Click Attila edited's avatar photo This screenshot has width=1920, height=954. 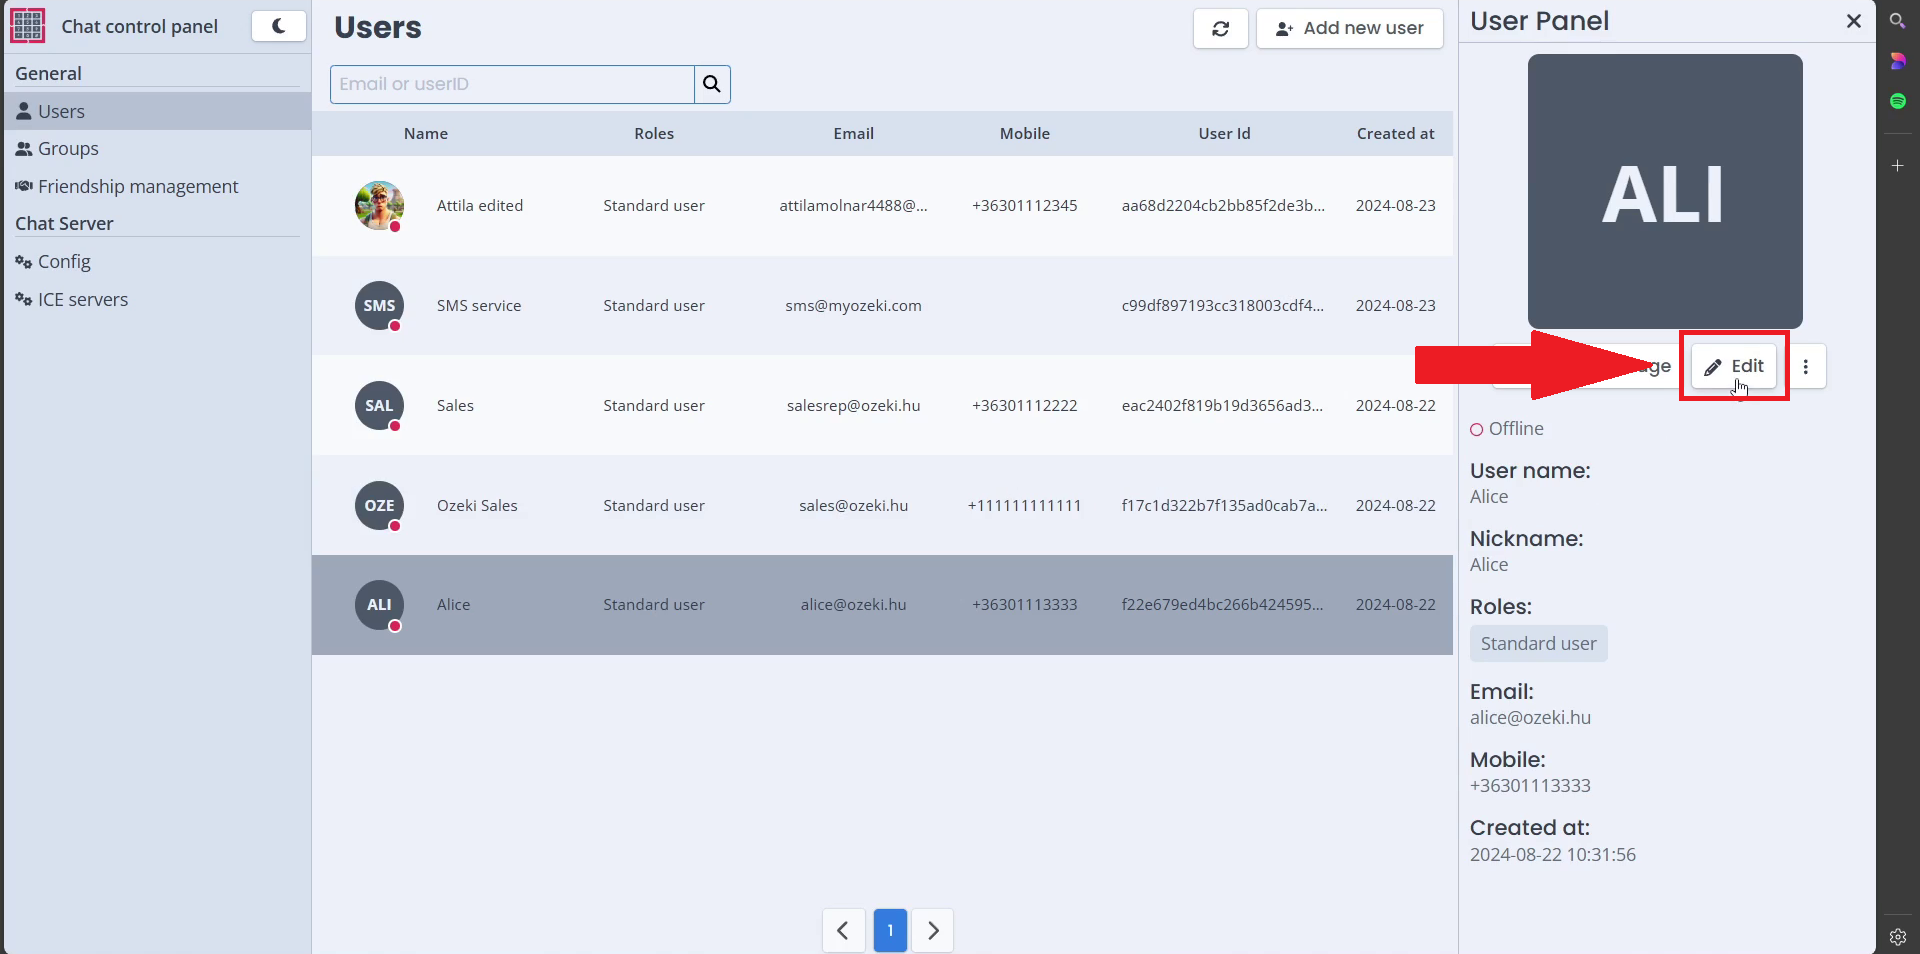379,206
